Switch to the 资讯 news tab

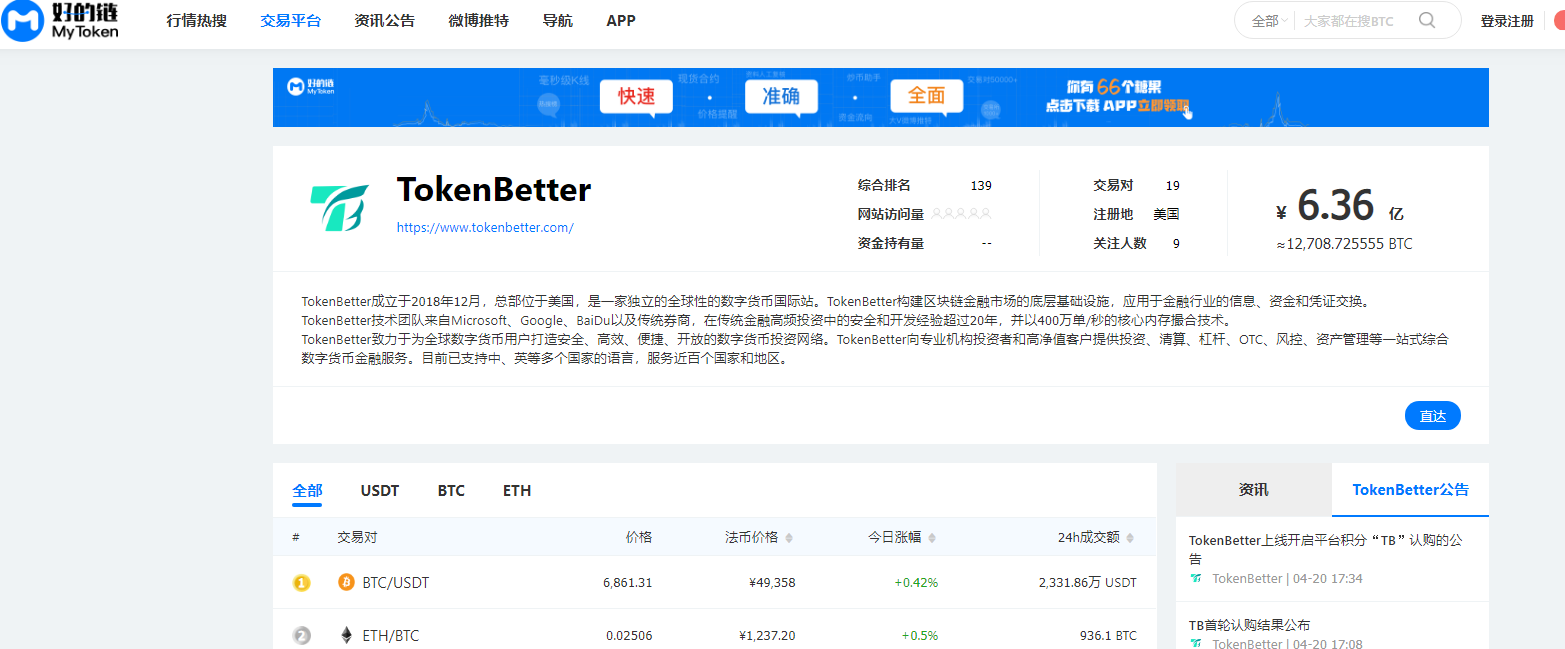tap(1253, 490)
